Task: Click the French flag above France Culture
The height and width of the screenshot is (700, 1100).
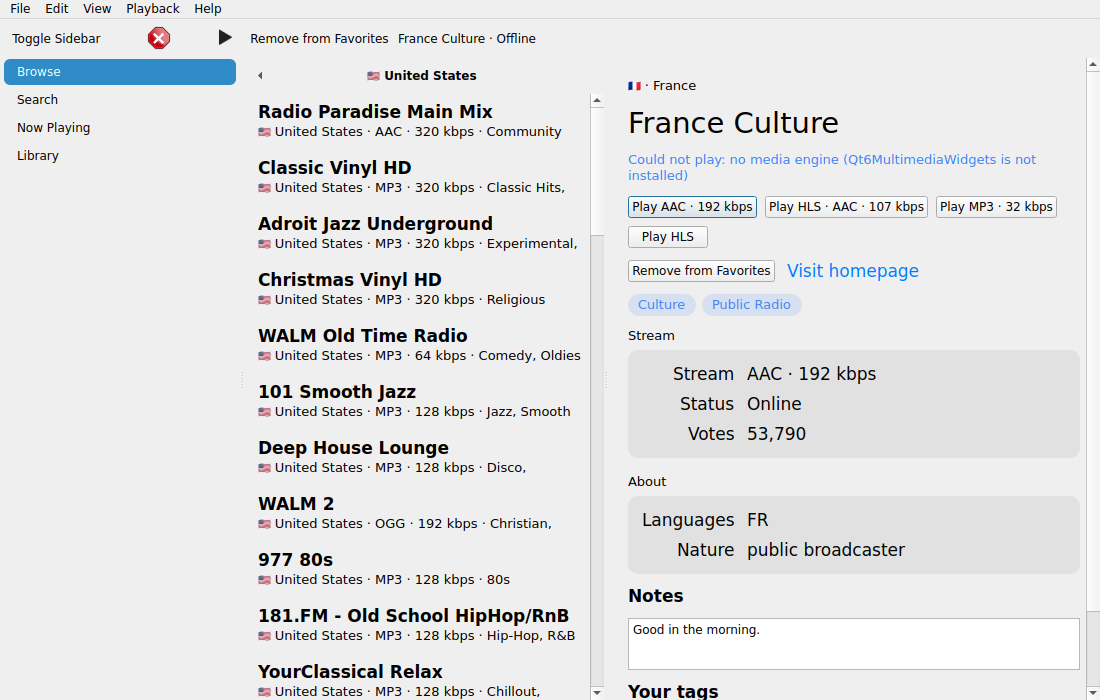Action: (x=634, y=86)
